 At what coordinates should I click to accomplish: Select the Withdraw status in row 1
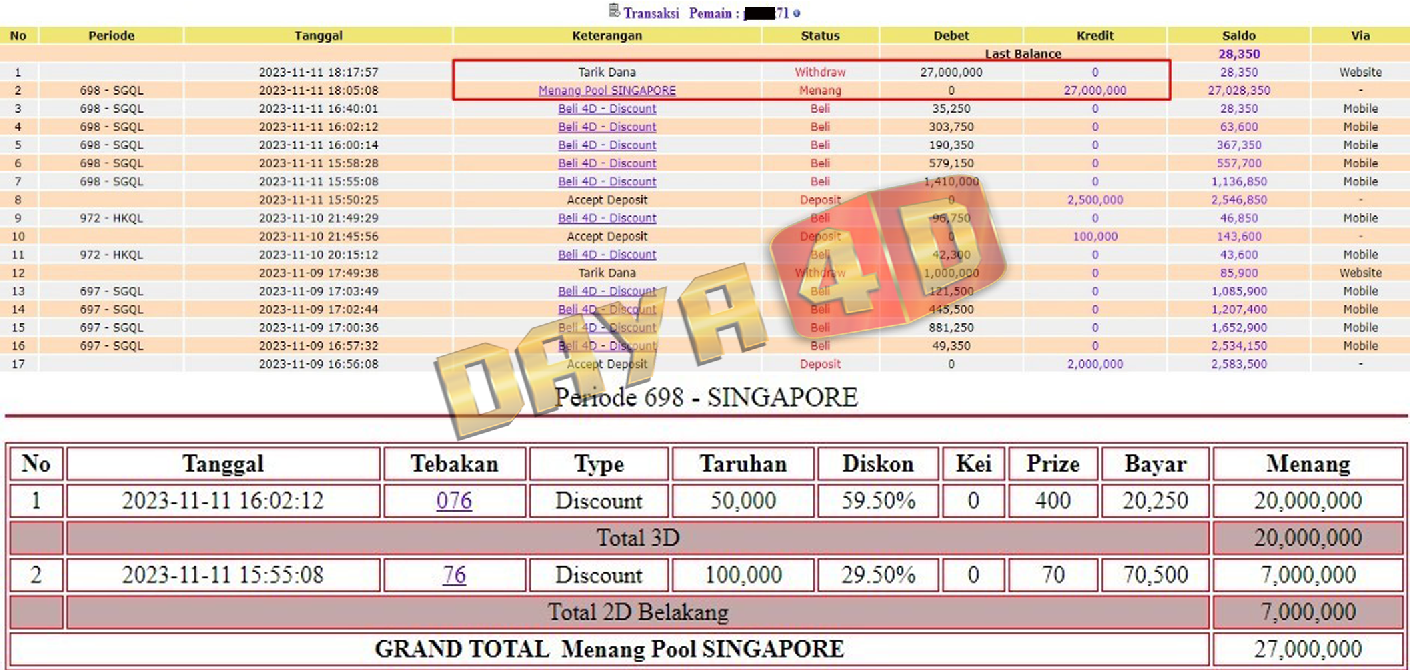tap(819, 73)
